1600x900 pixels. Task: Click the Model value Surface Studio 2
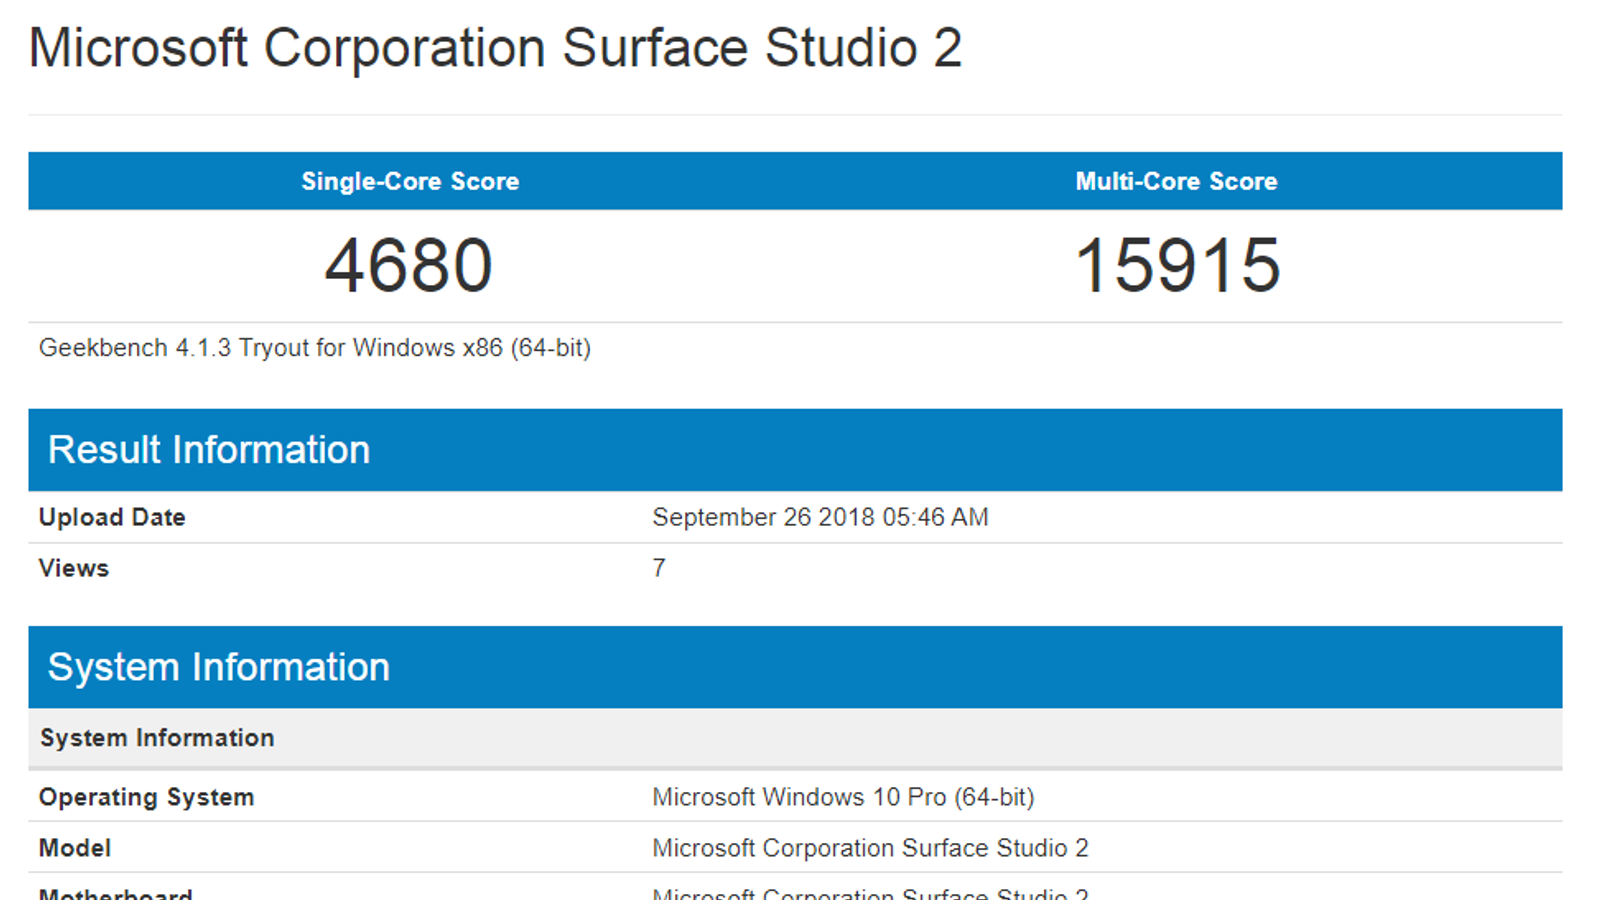click(x=870, y=847)
